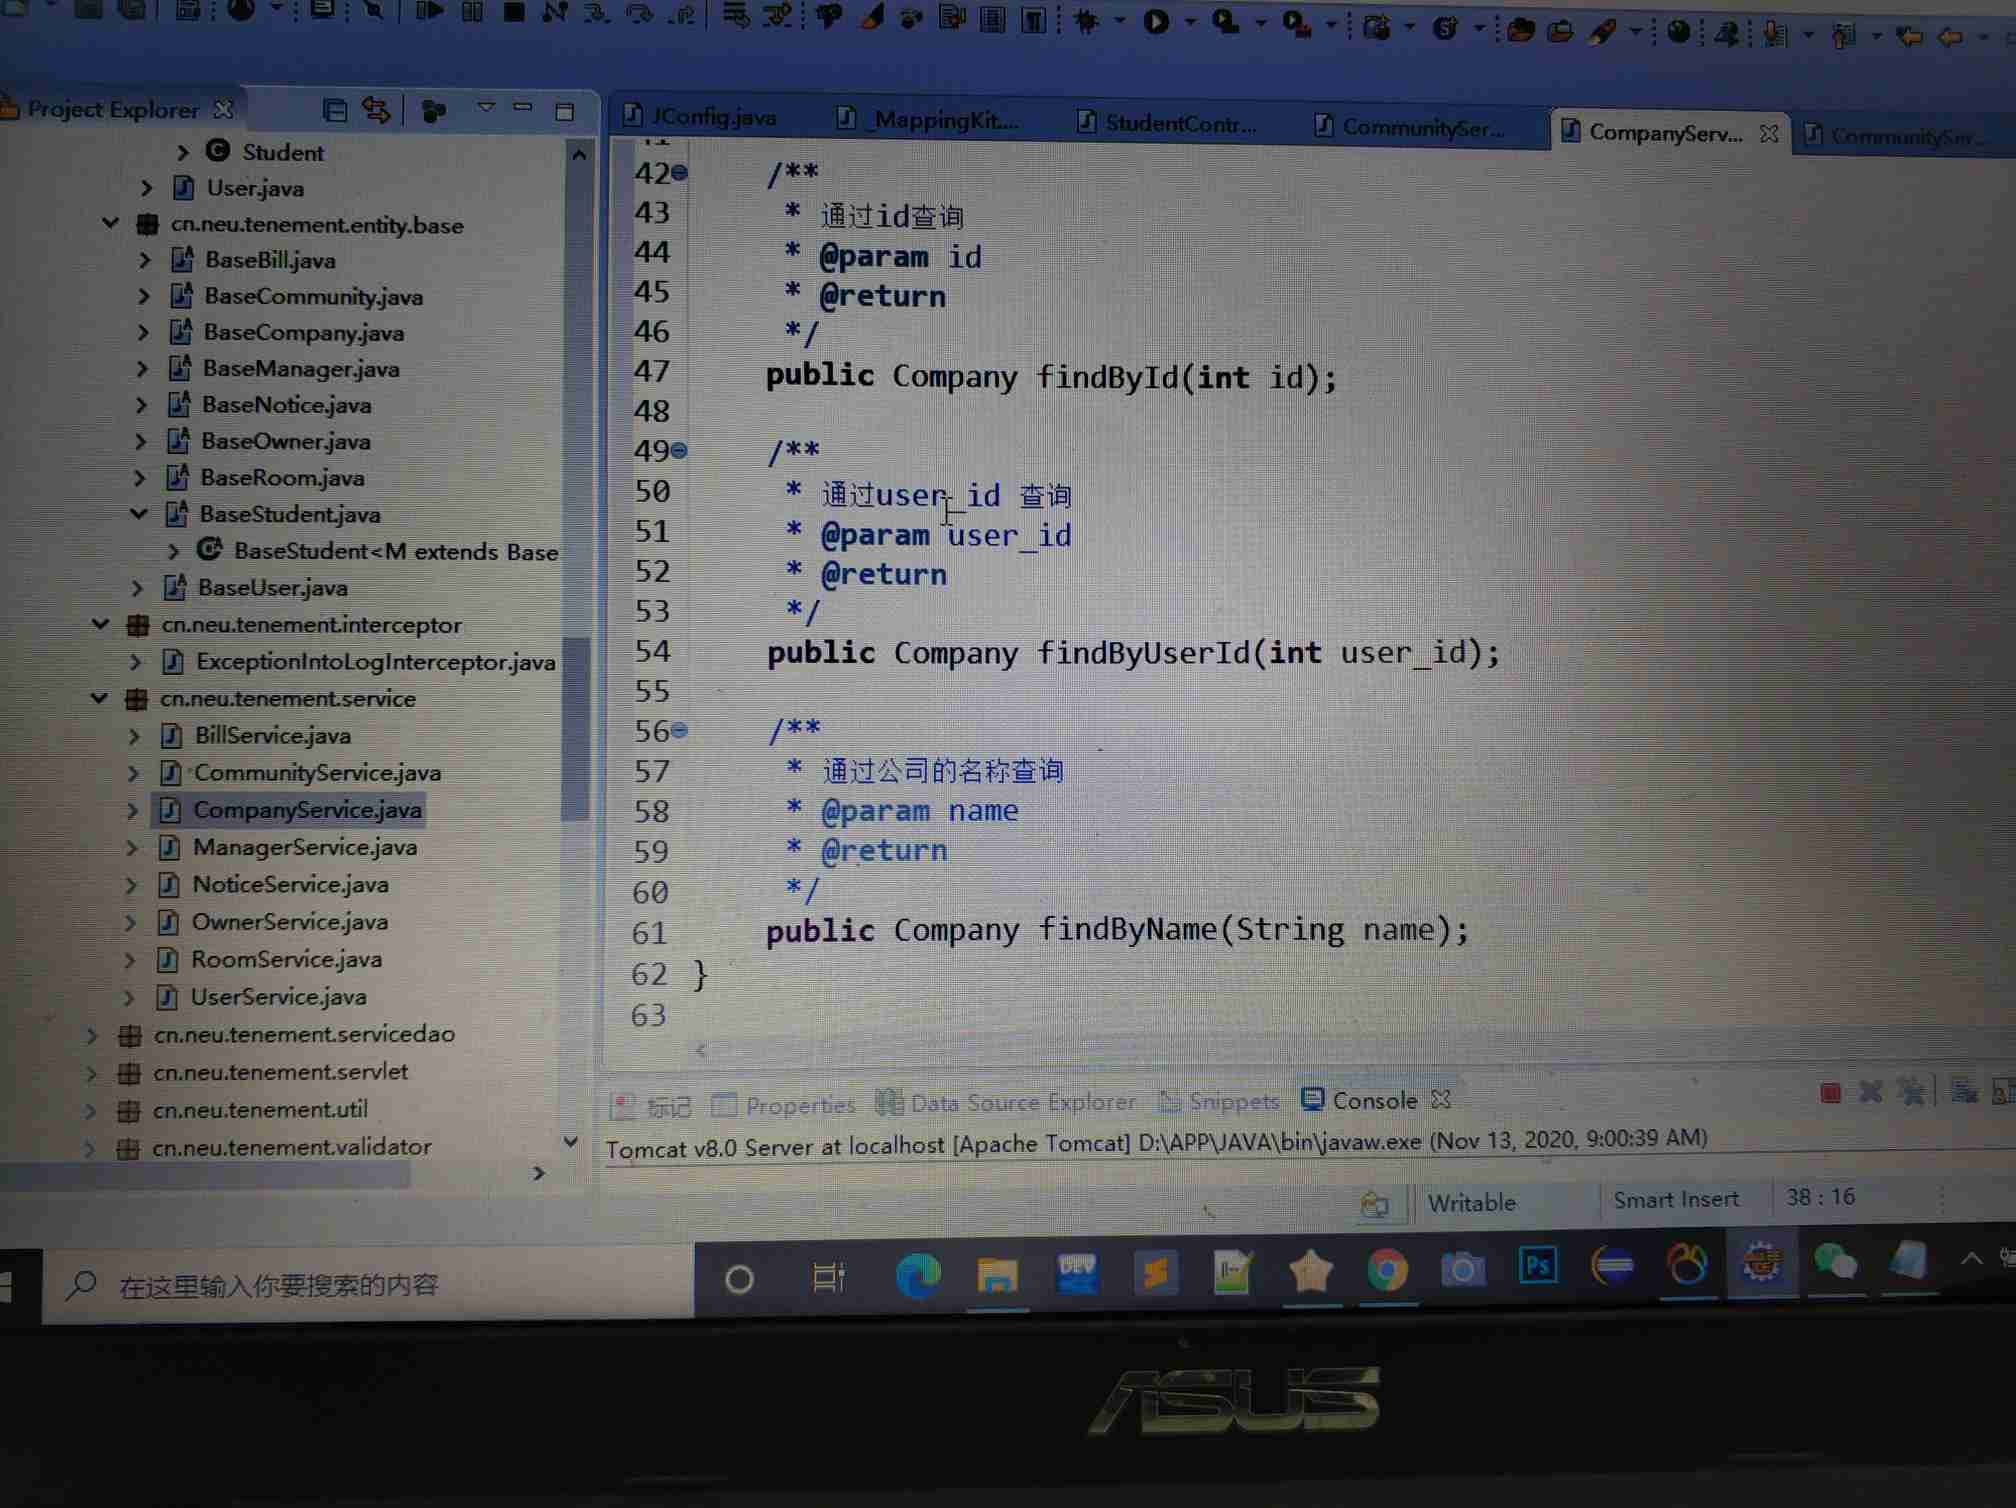The width and height of the screenshot is (2016, 1508).
Task: Click the green Run launch button
Action: point(1156,22)
